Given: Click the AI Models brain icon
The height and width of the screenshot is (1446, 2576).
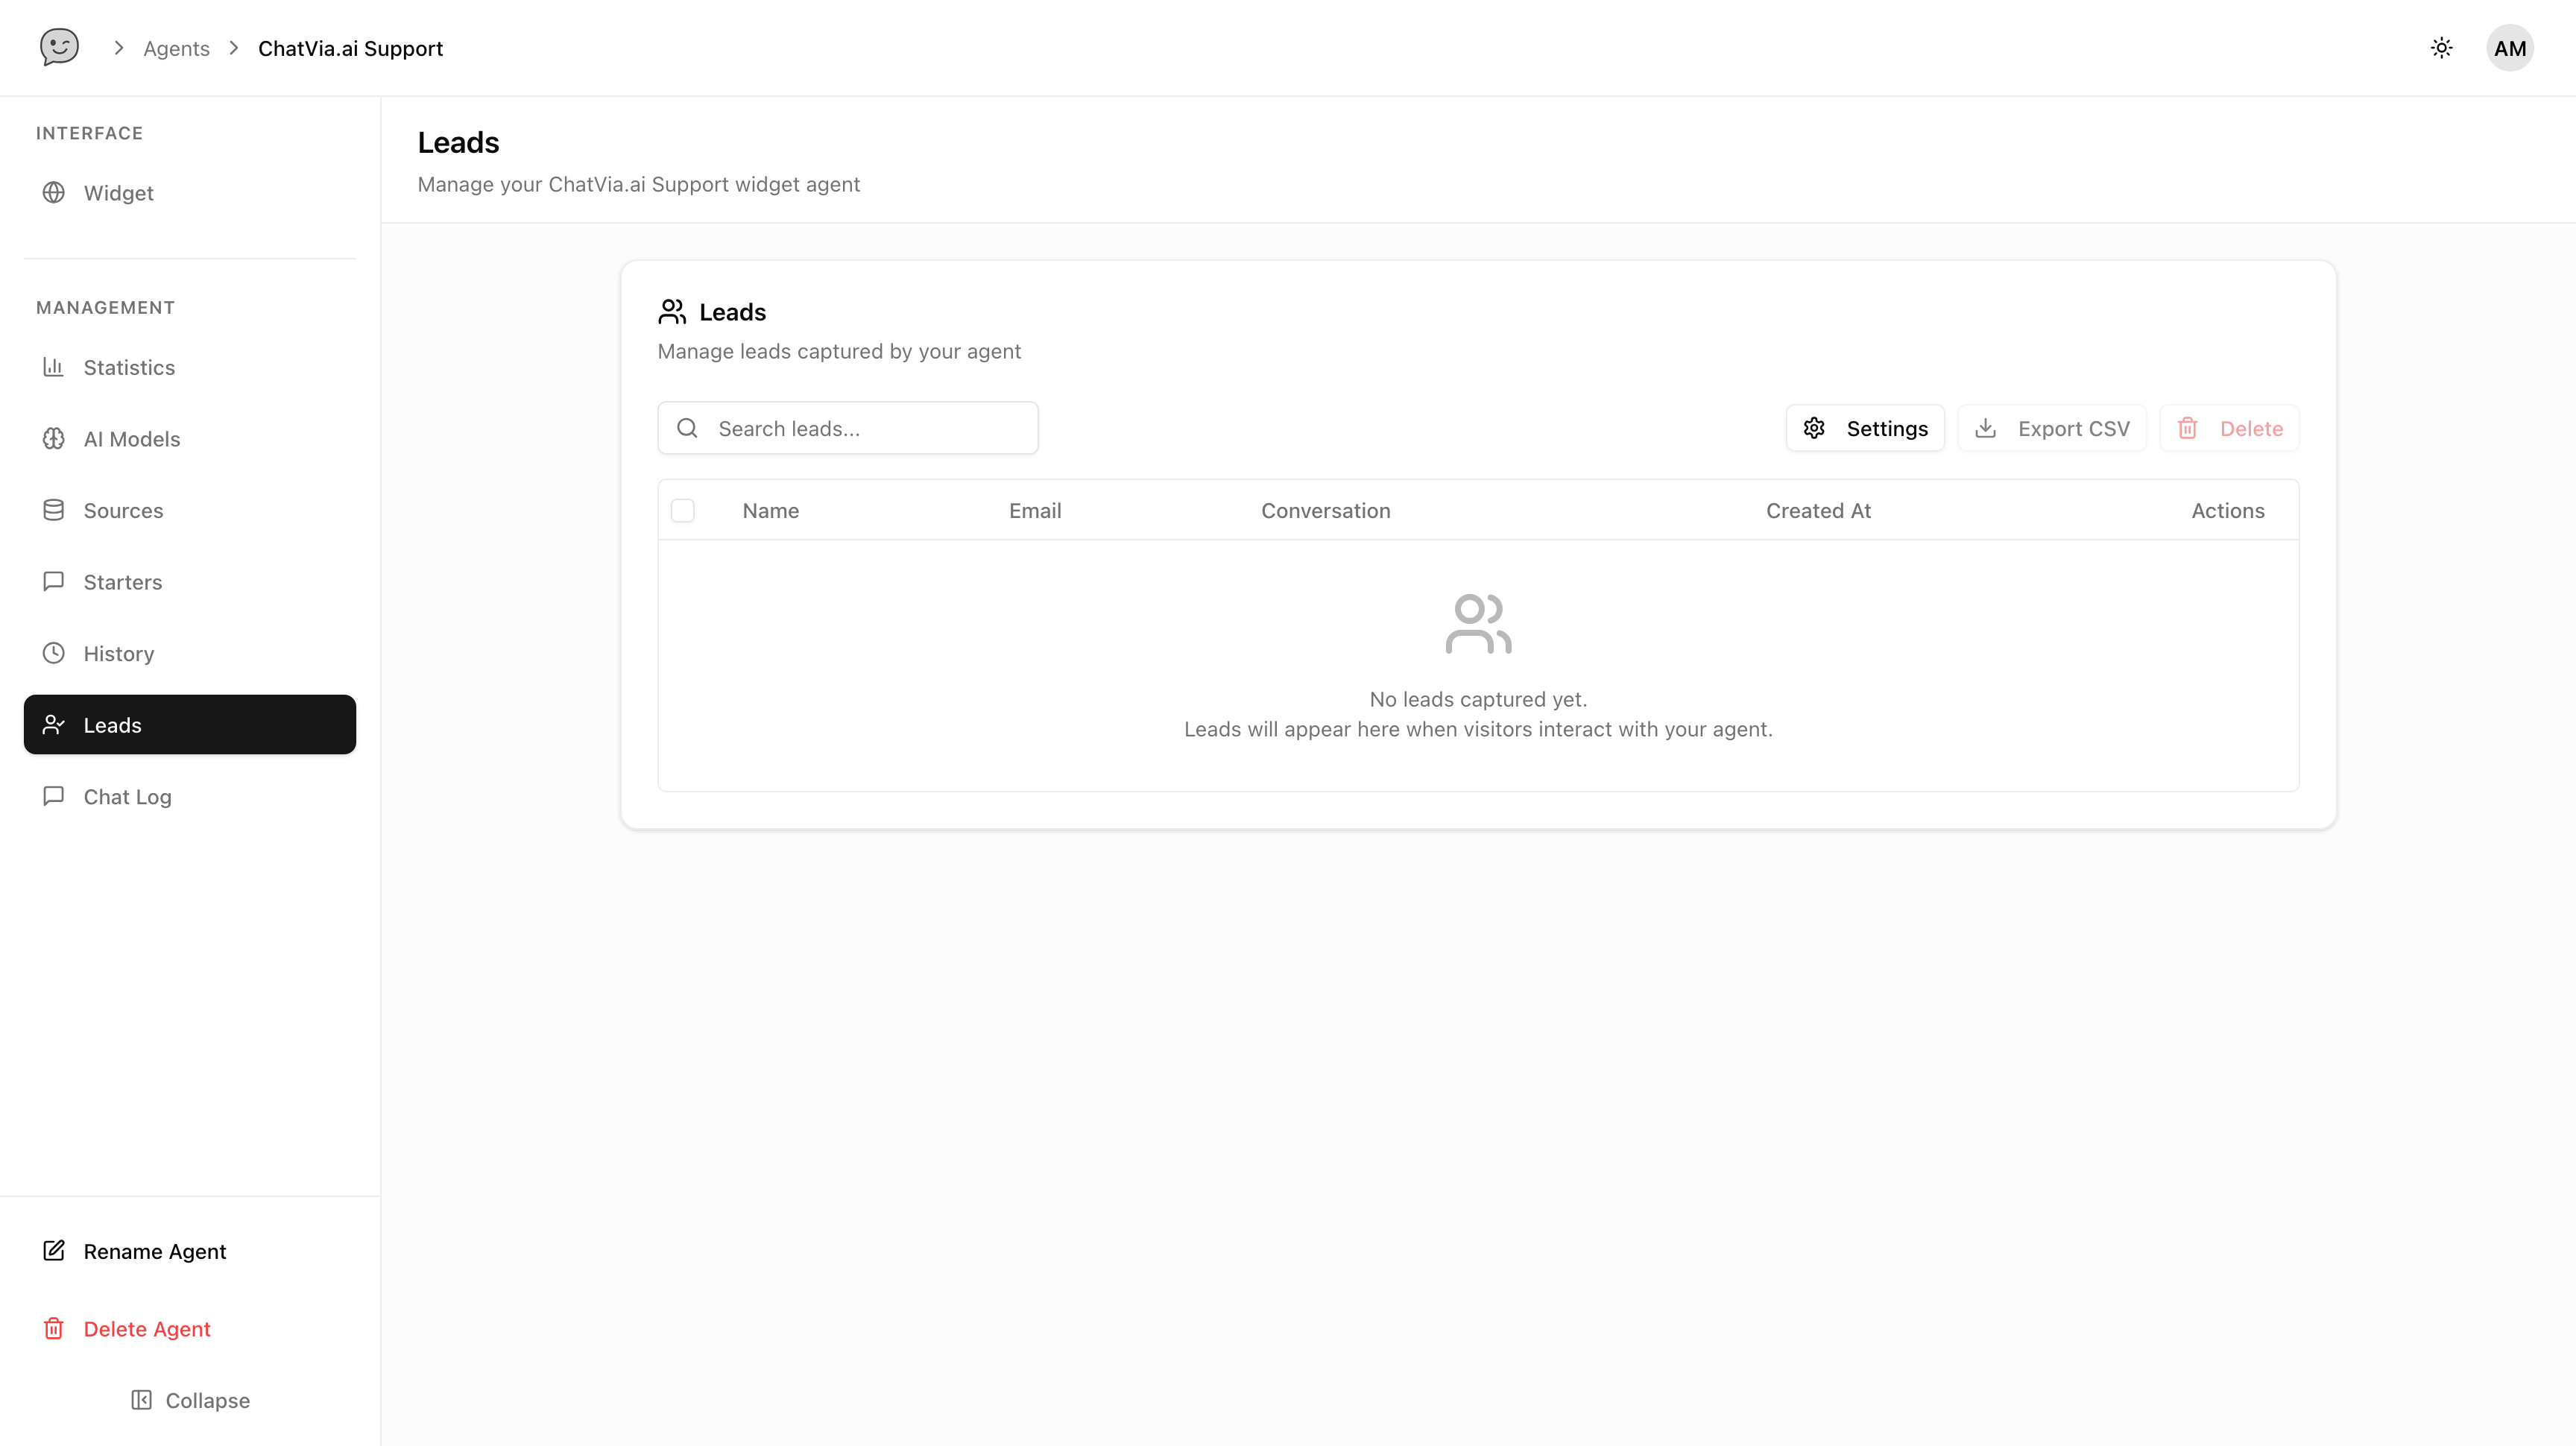Looking at the screenshot, I should pos(54,439).
